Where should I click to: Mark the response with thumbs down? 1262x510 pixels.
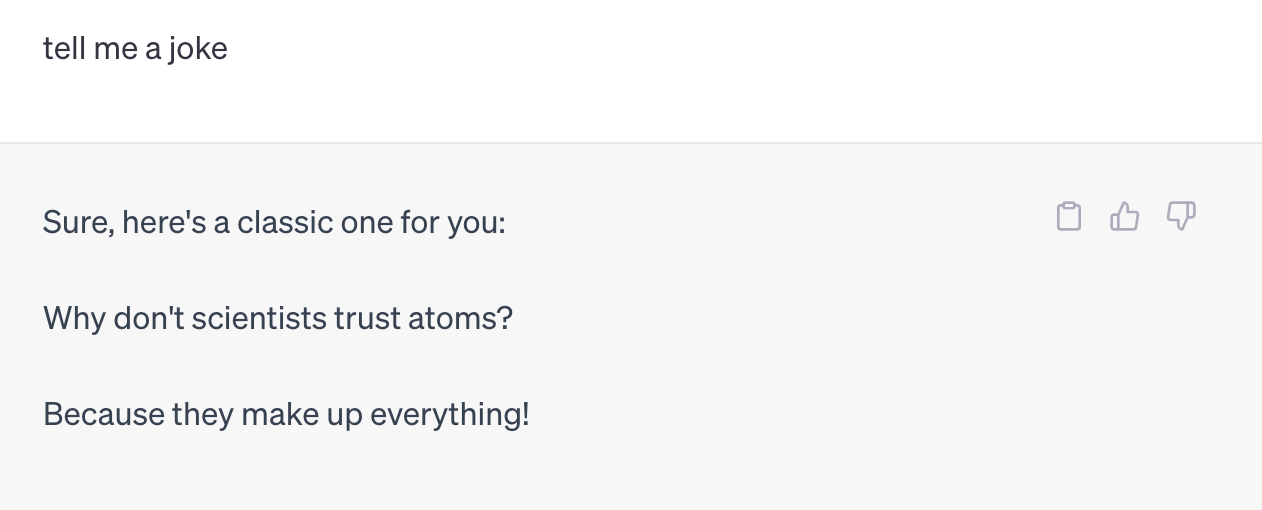(x=1181, y=216)
